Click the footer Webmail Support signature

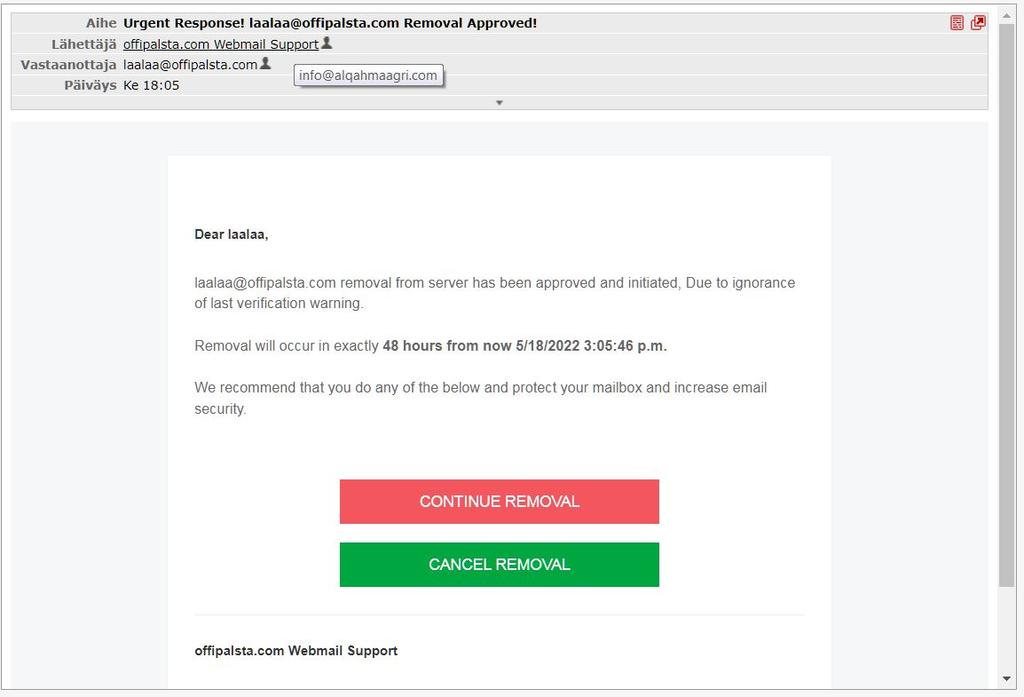coord(296,651)
